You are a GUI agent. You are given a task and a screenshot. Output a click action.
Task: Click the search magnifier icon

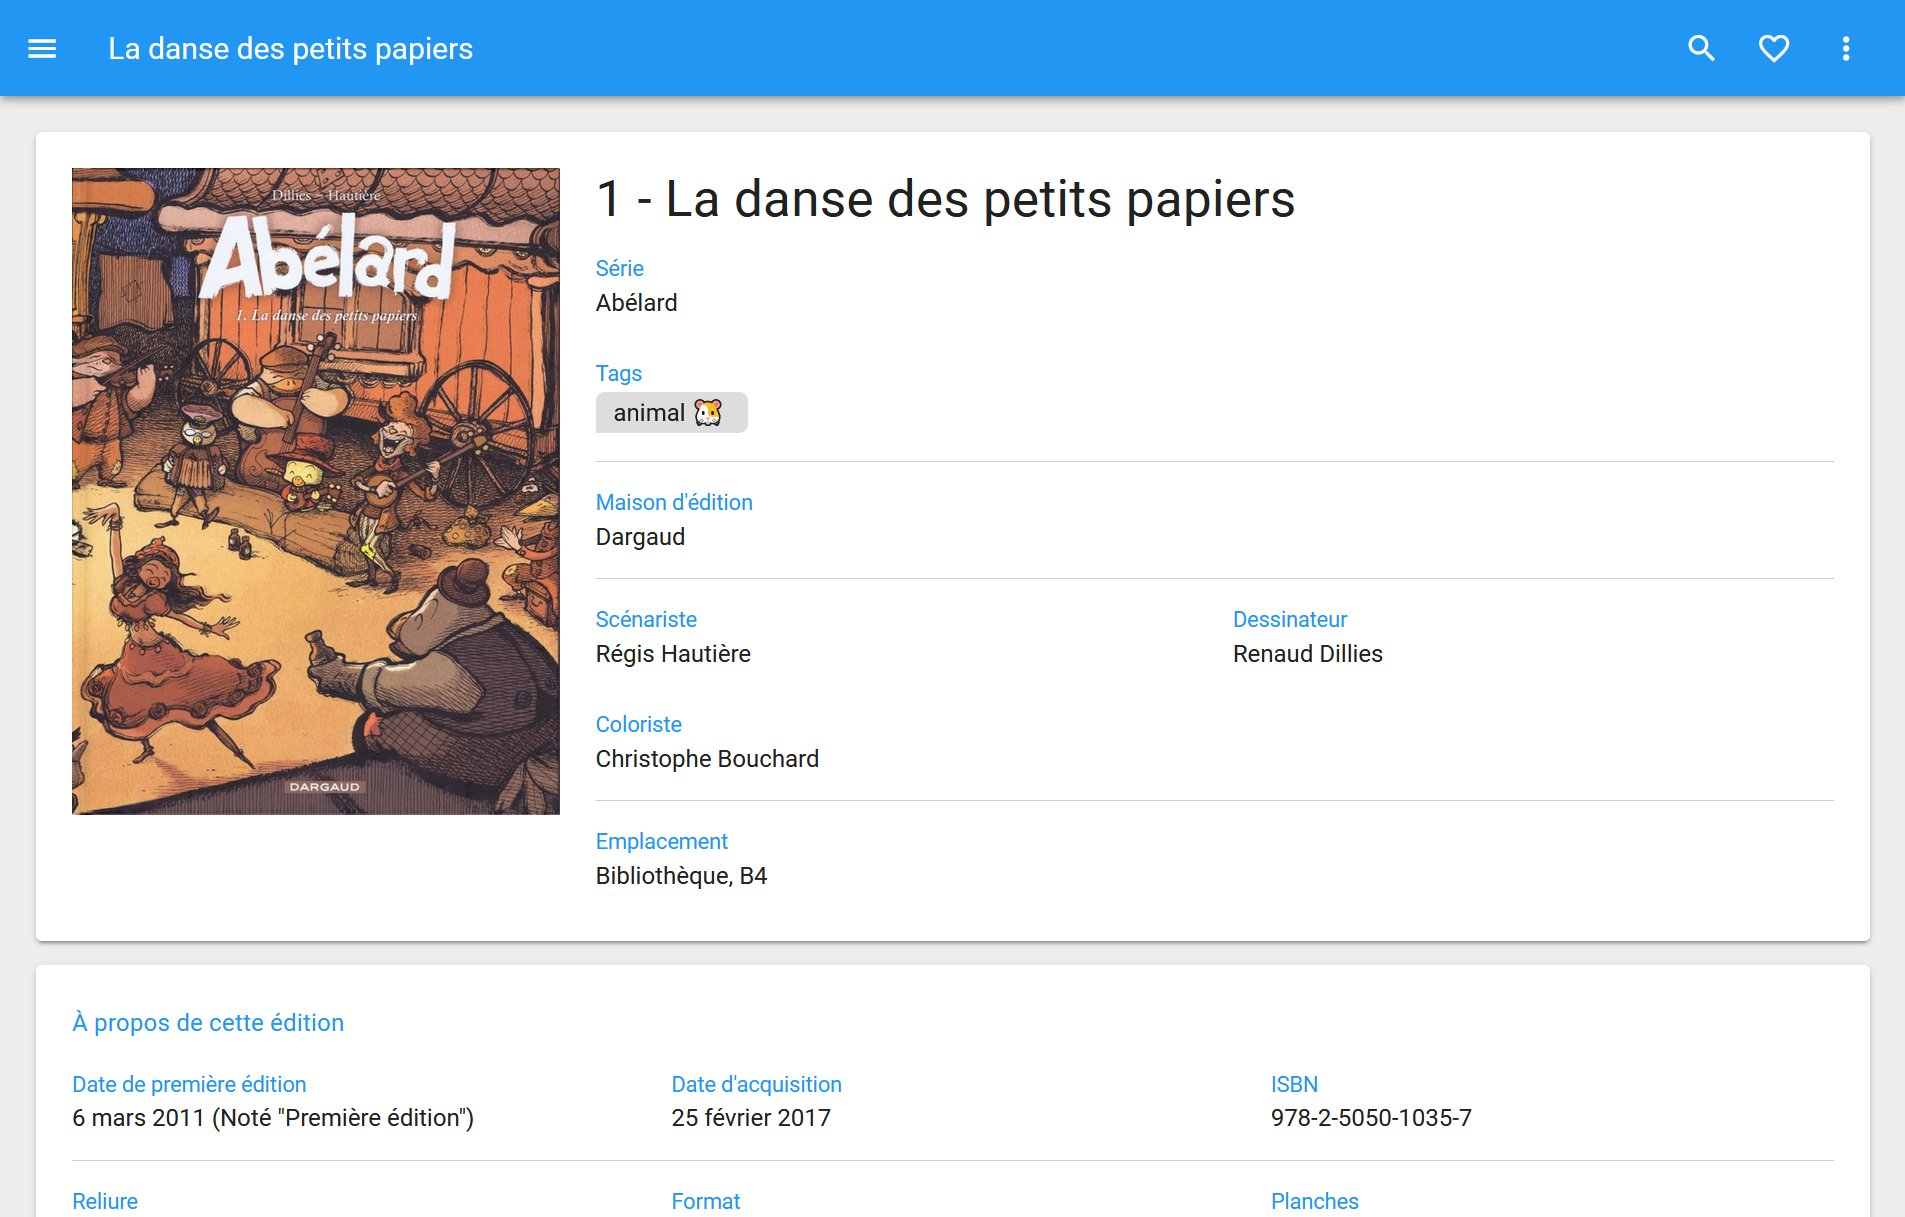click(x=1701, y=48)
